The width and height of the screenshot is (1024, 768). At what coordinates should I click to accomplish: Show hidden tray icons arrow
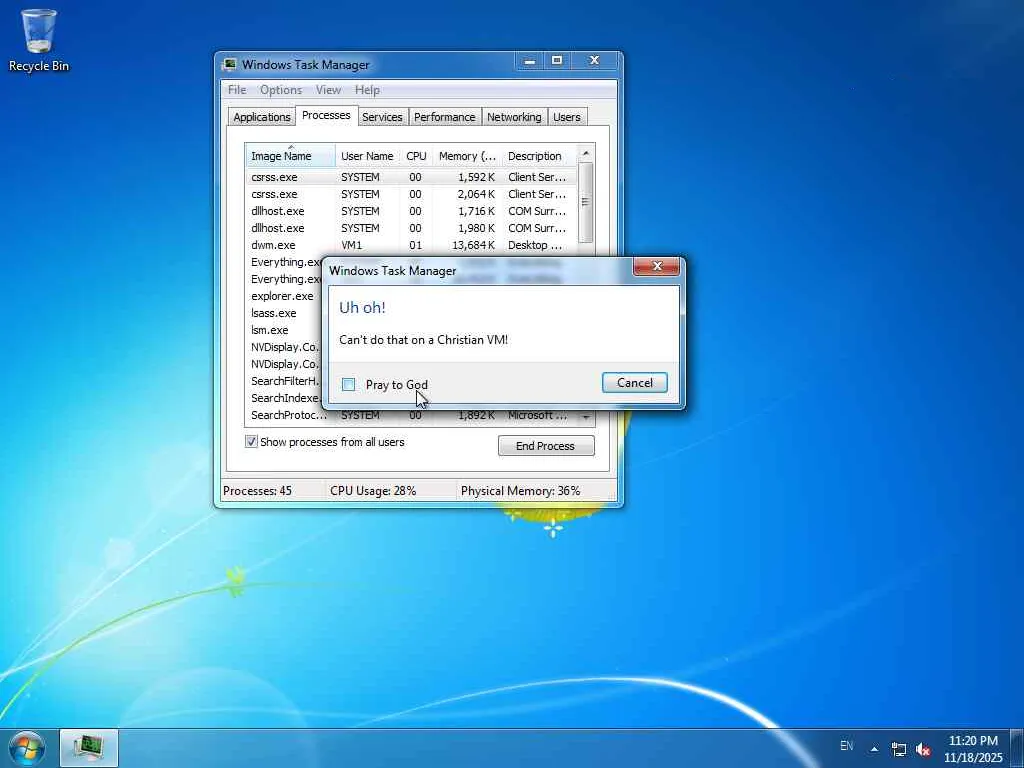click(x=874, y=749)
